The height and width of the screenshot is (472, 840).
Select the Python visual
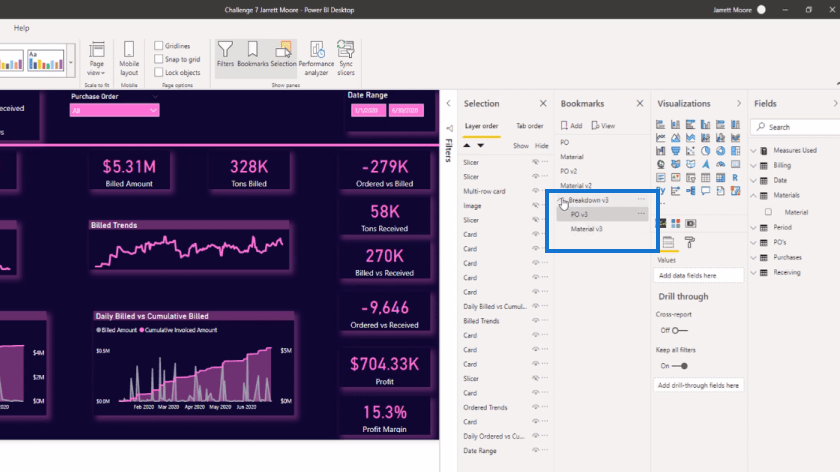(661, 190)
